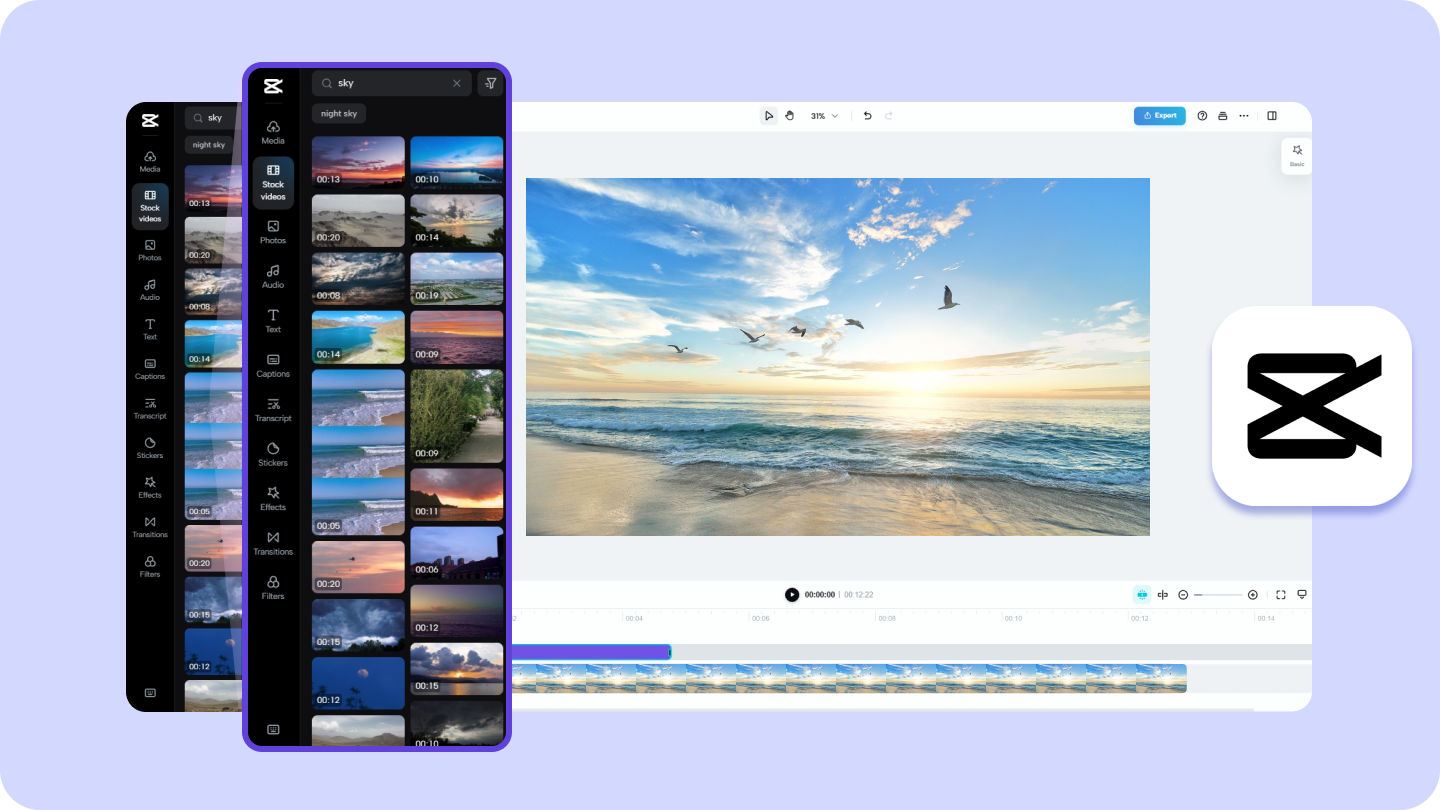Image resolution: width=1440 pixels, height=810 pixels.
Task: Open the filter funnel icon beside search
Action: tap(490, 83)
